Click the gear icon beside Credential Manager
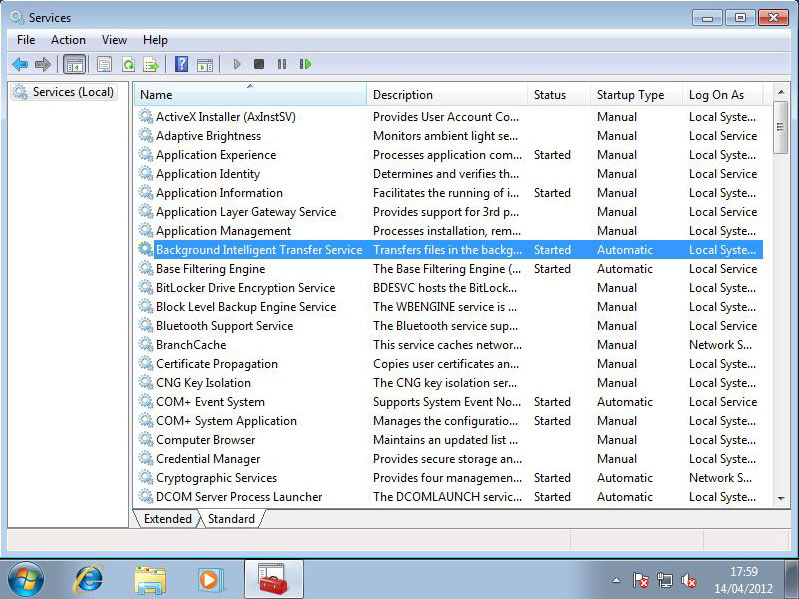This screenshot has width=799, height=599. (146, 458)
